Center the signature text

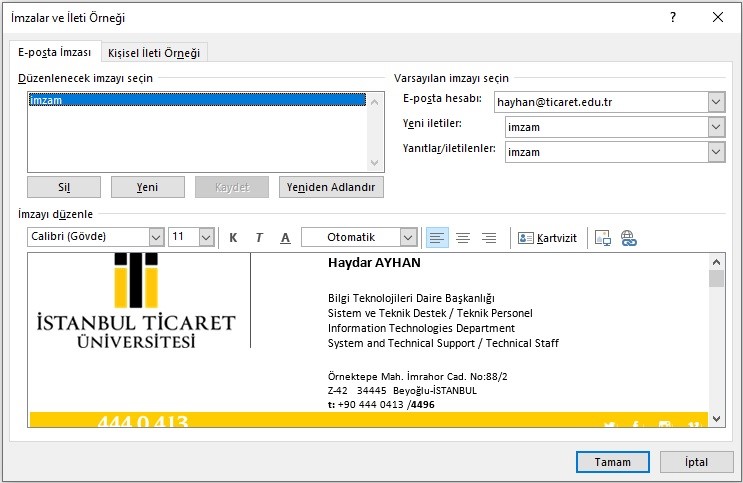(x=463, y=237)
